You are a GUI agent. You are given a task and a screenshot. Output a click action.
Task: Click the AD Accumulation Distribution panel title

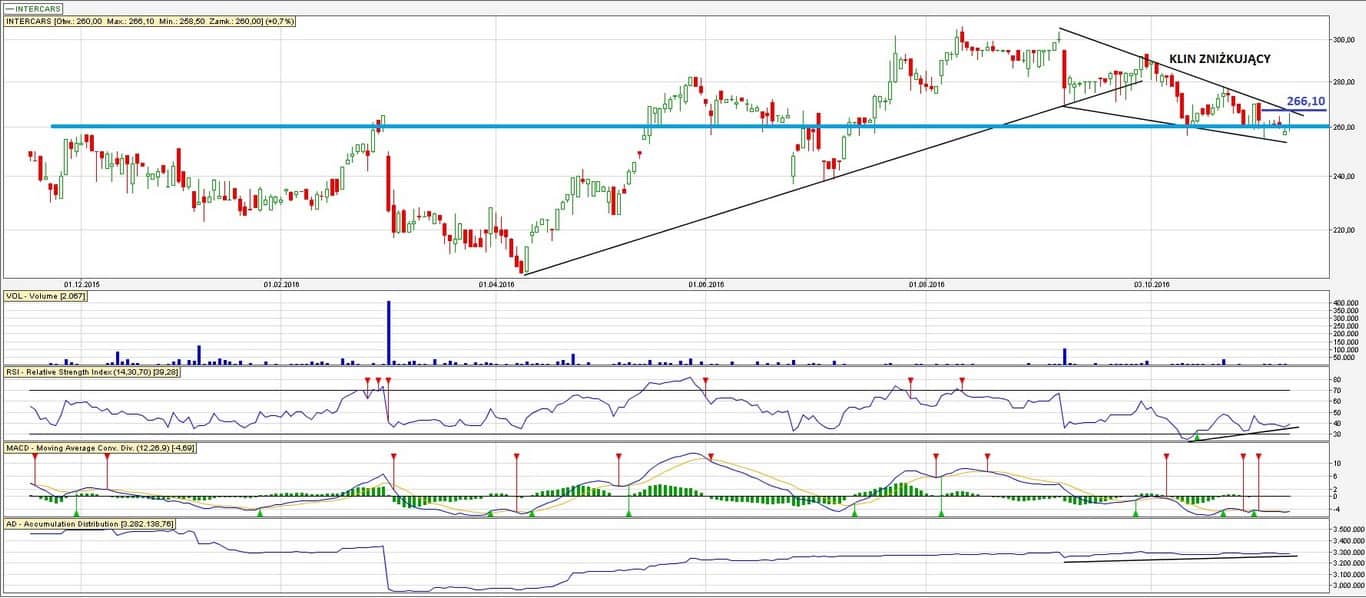tap(90, 523)
